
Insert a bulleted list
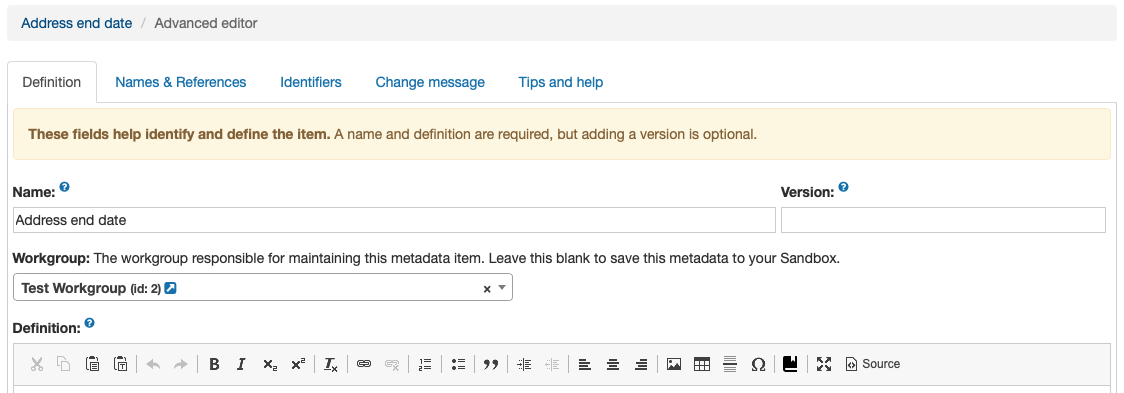[x=459, y=364]
